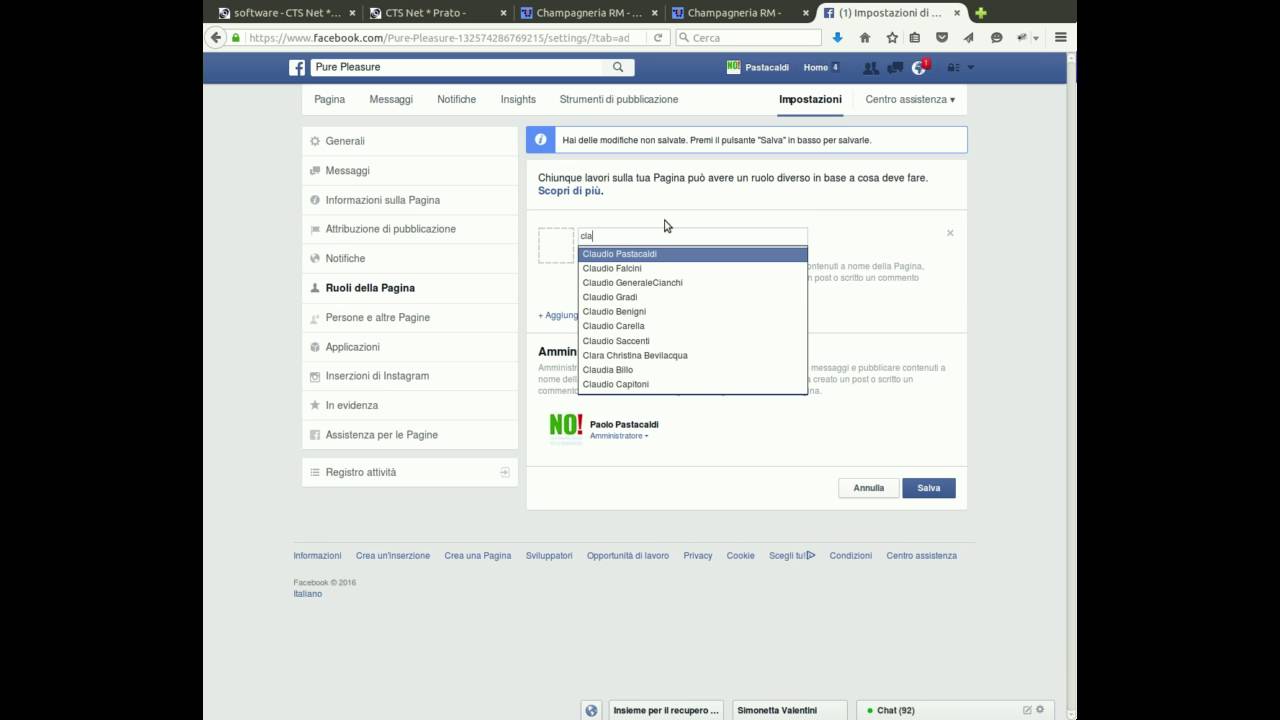
Task: Switch to the Messaggi tab
Action: point(391,99)
